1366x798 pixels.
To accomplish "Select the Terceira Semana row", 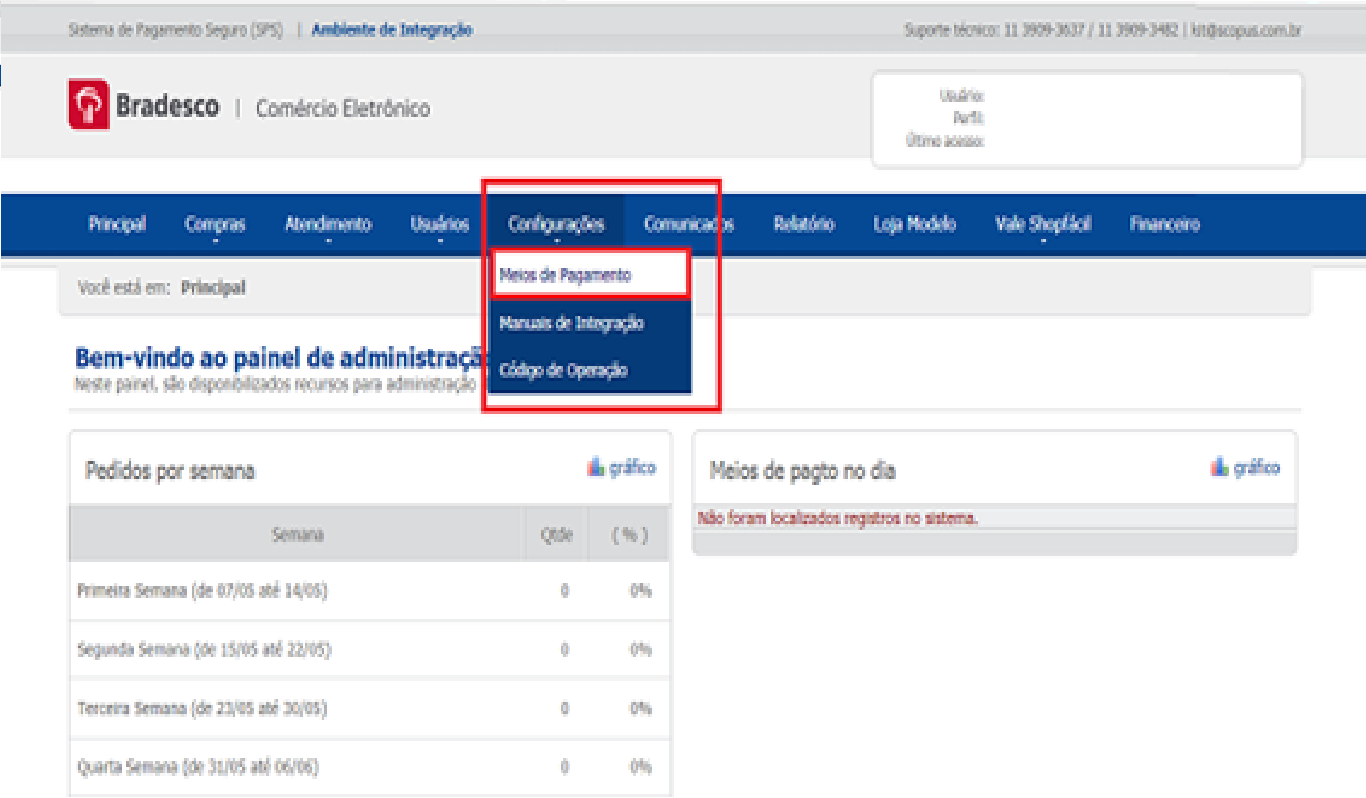I will point(370,709).
